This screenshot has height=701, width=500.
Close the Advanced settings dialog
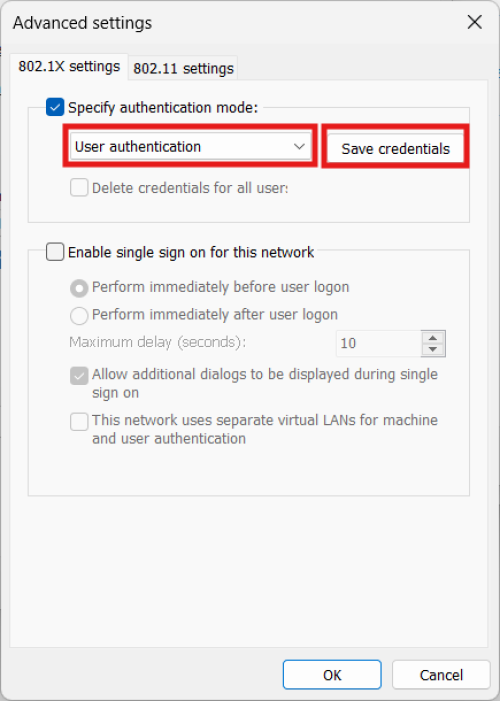click(x=474, y=22)
